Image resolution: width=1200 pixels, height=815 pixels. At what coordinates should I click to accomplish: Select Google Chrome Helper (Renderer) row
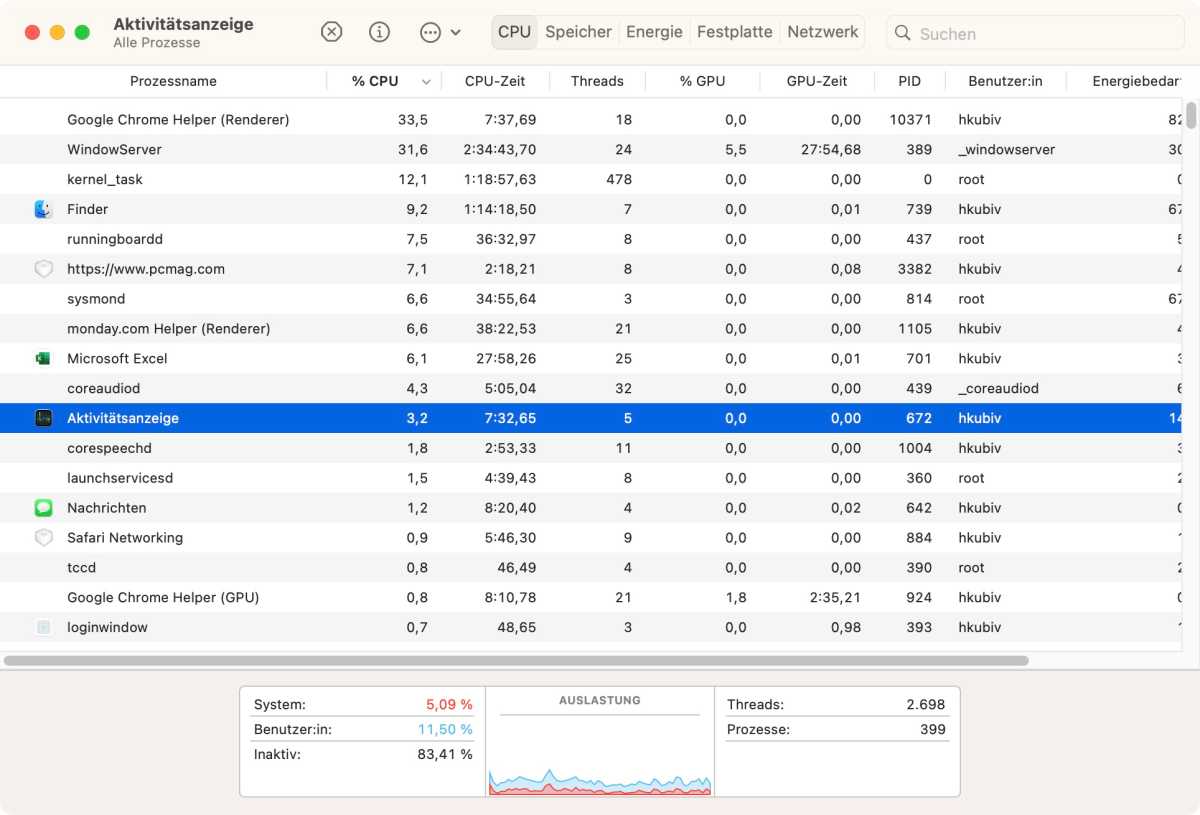(x=592, y=120)
